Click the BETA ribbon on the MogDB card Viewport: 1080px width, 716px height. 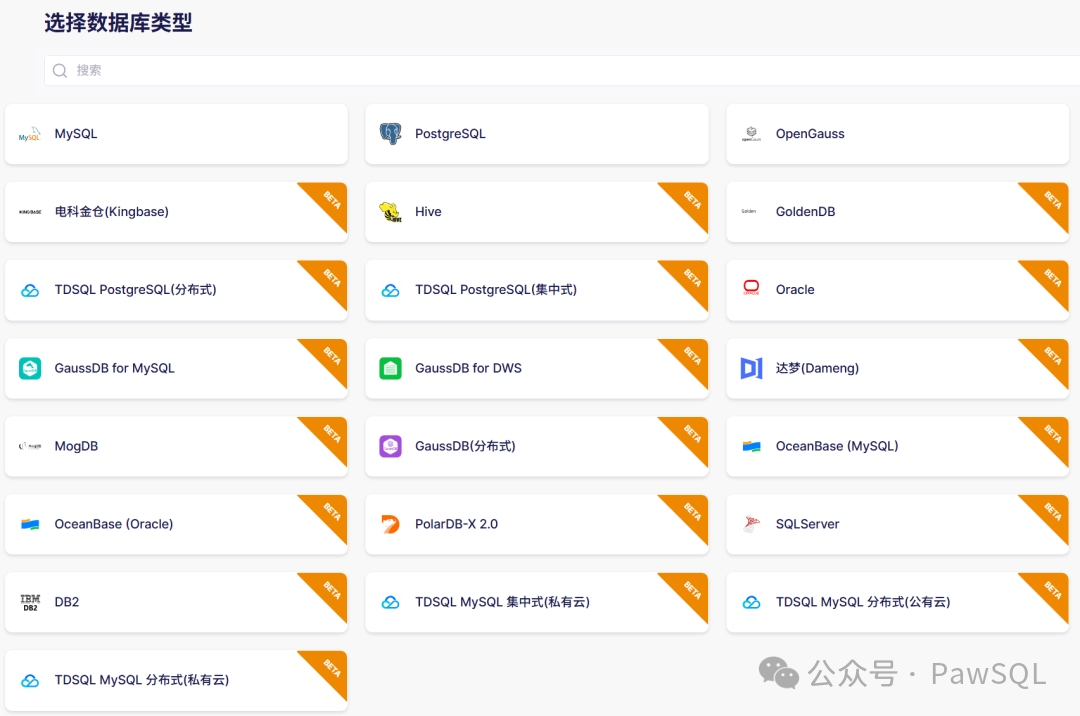(x=331, y=434)
